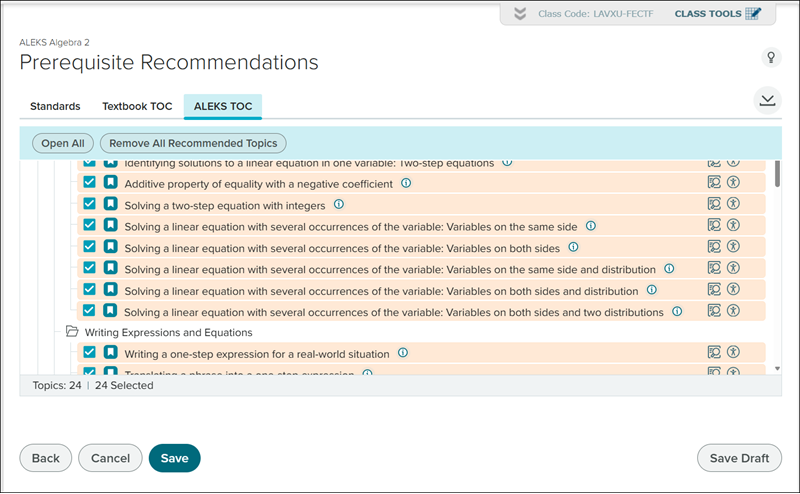Image resolution: width=800 pixels, height=494 pixels.
Task: Click Remove All Recommended Topics button
Action: 193,143
